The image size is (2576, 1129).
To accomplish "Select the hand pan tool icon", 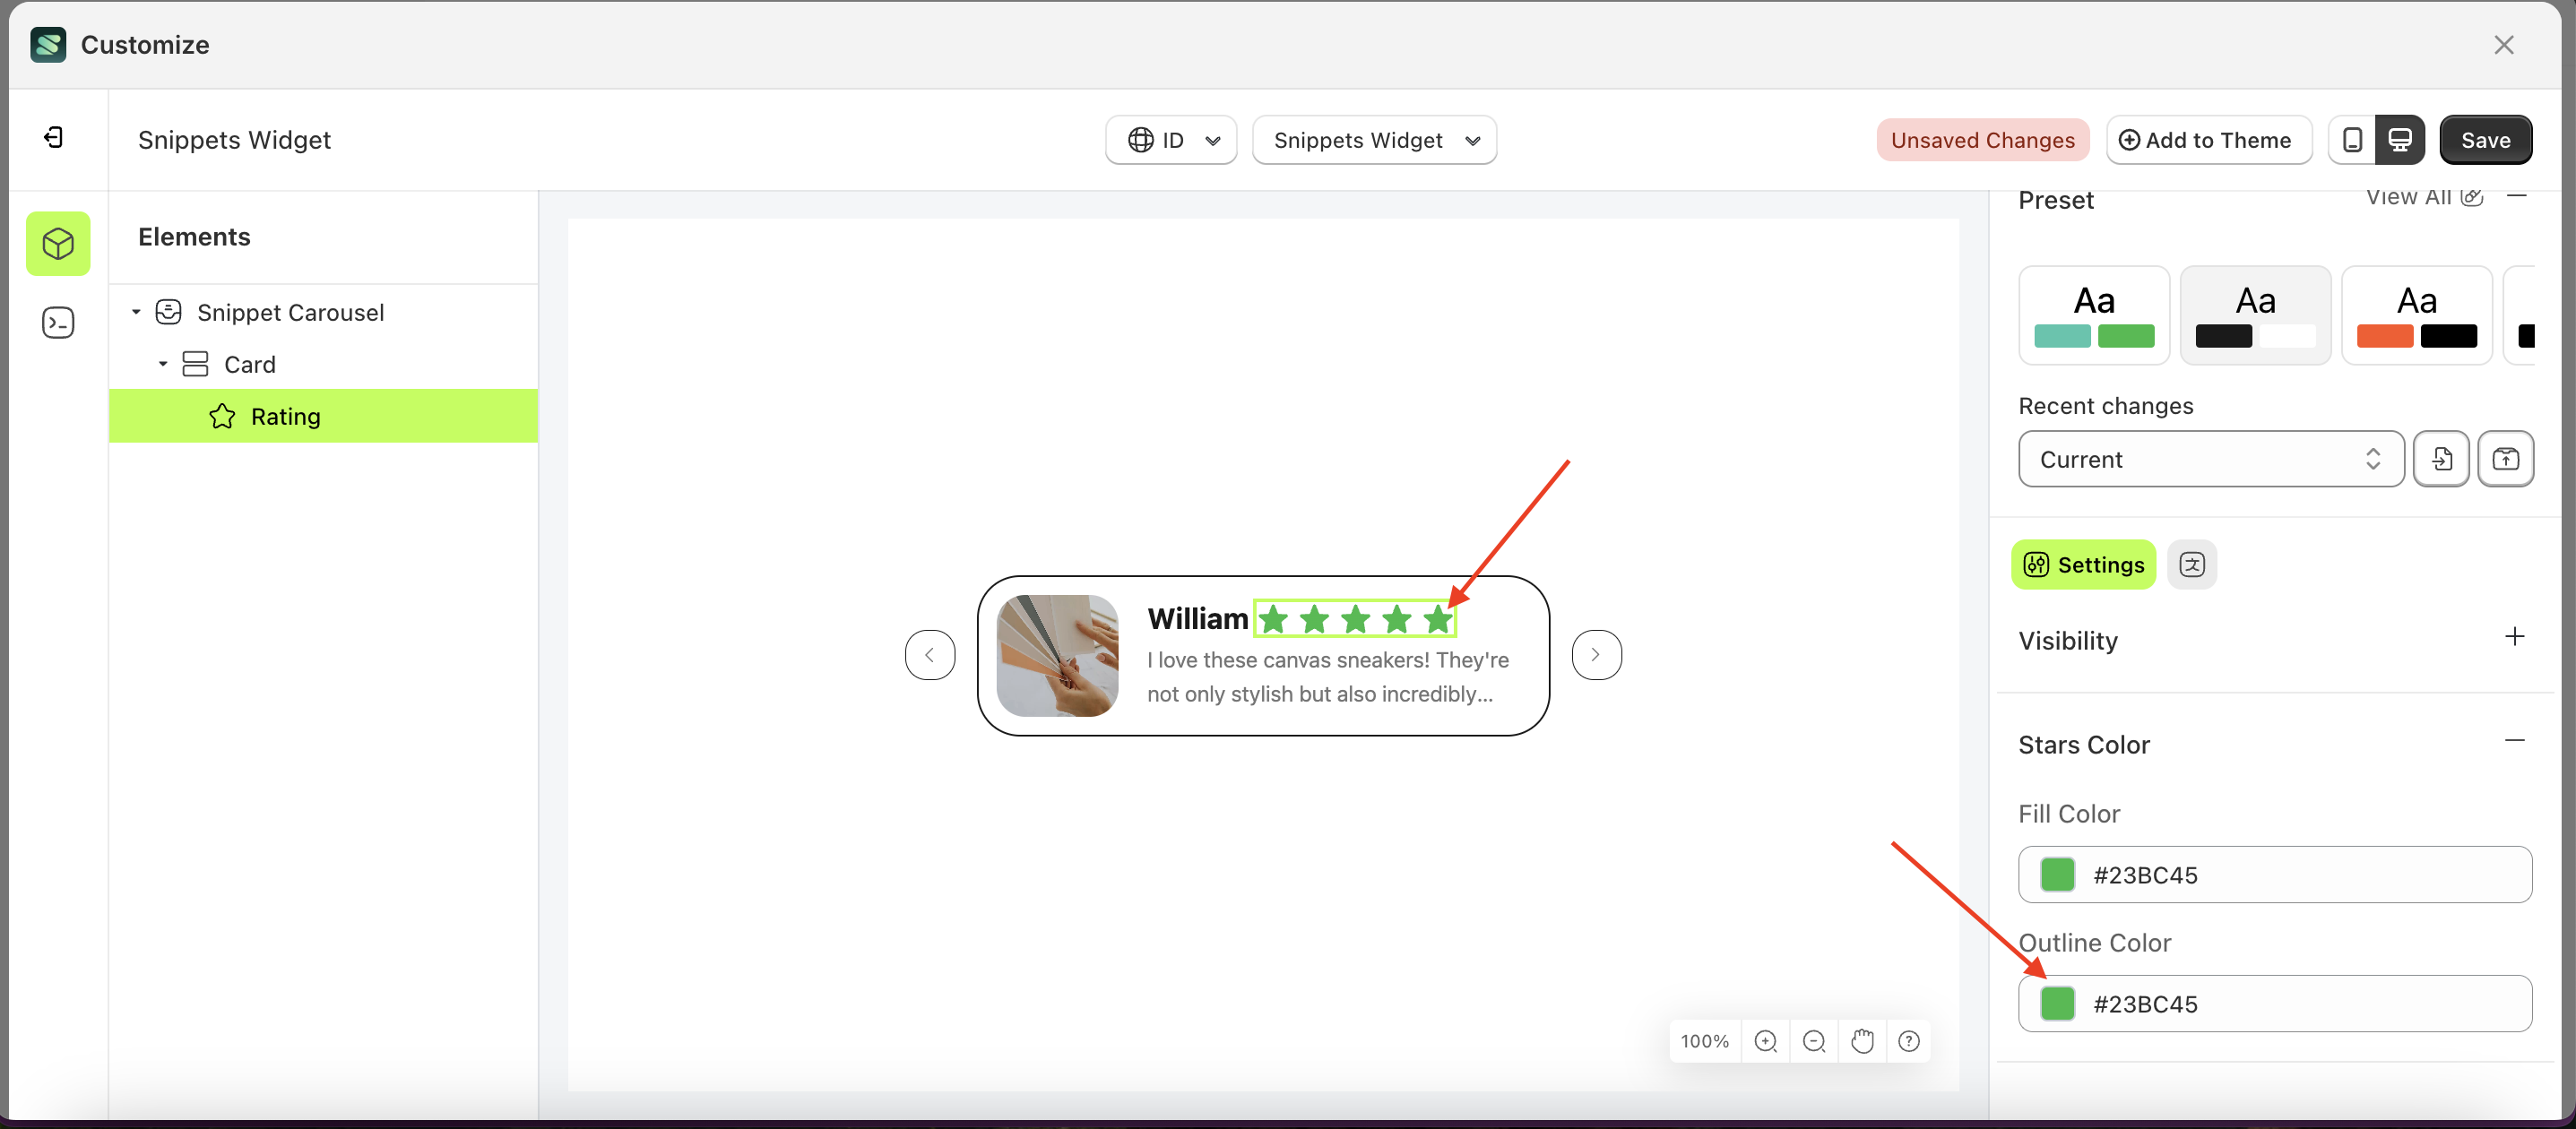I will [x=1861, y=1040].
